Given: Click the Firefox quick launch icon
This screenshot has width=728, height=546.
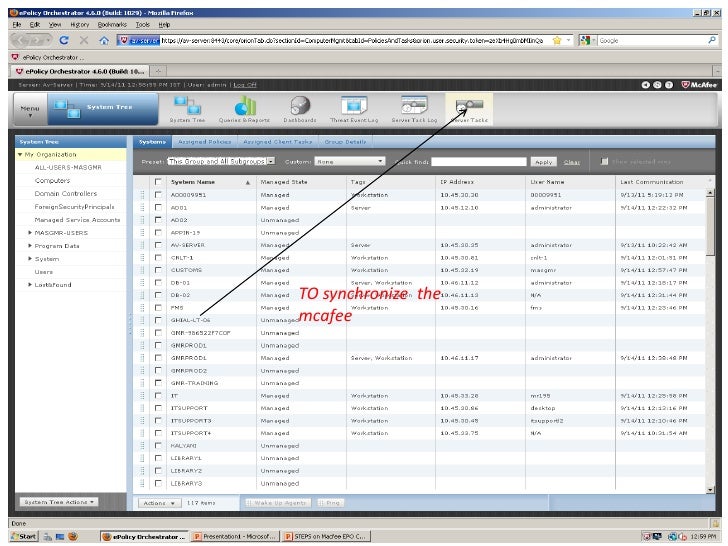Looking at the screenshot, I should click(73, 536).
